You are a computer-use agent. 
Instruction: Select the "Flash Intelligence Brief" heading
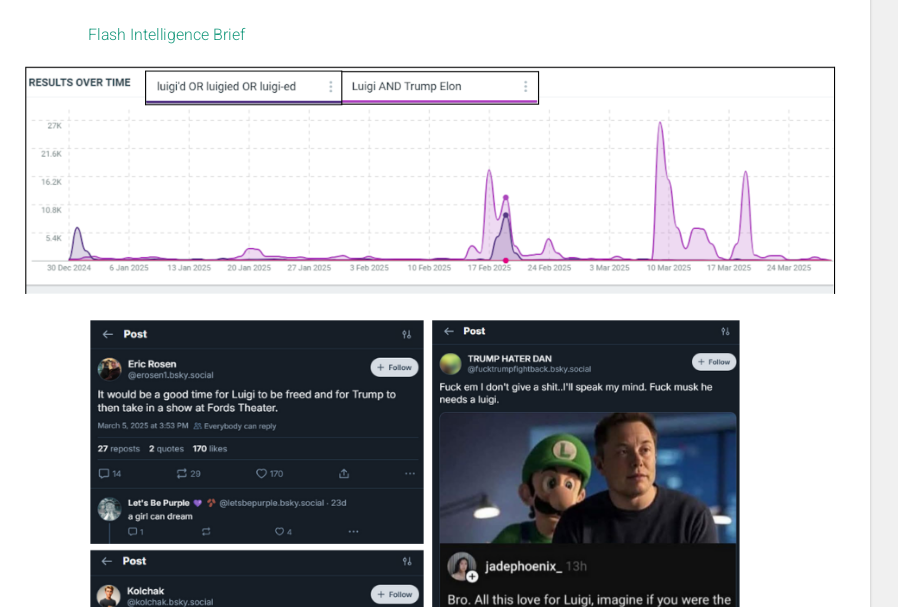[x=167, y=35]
